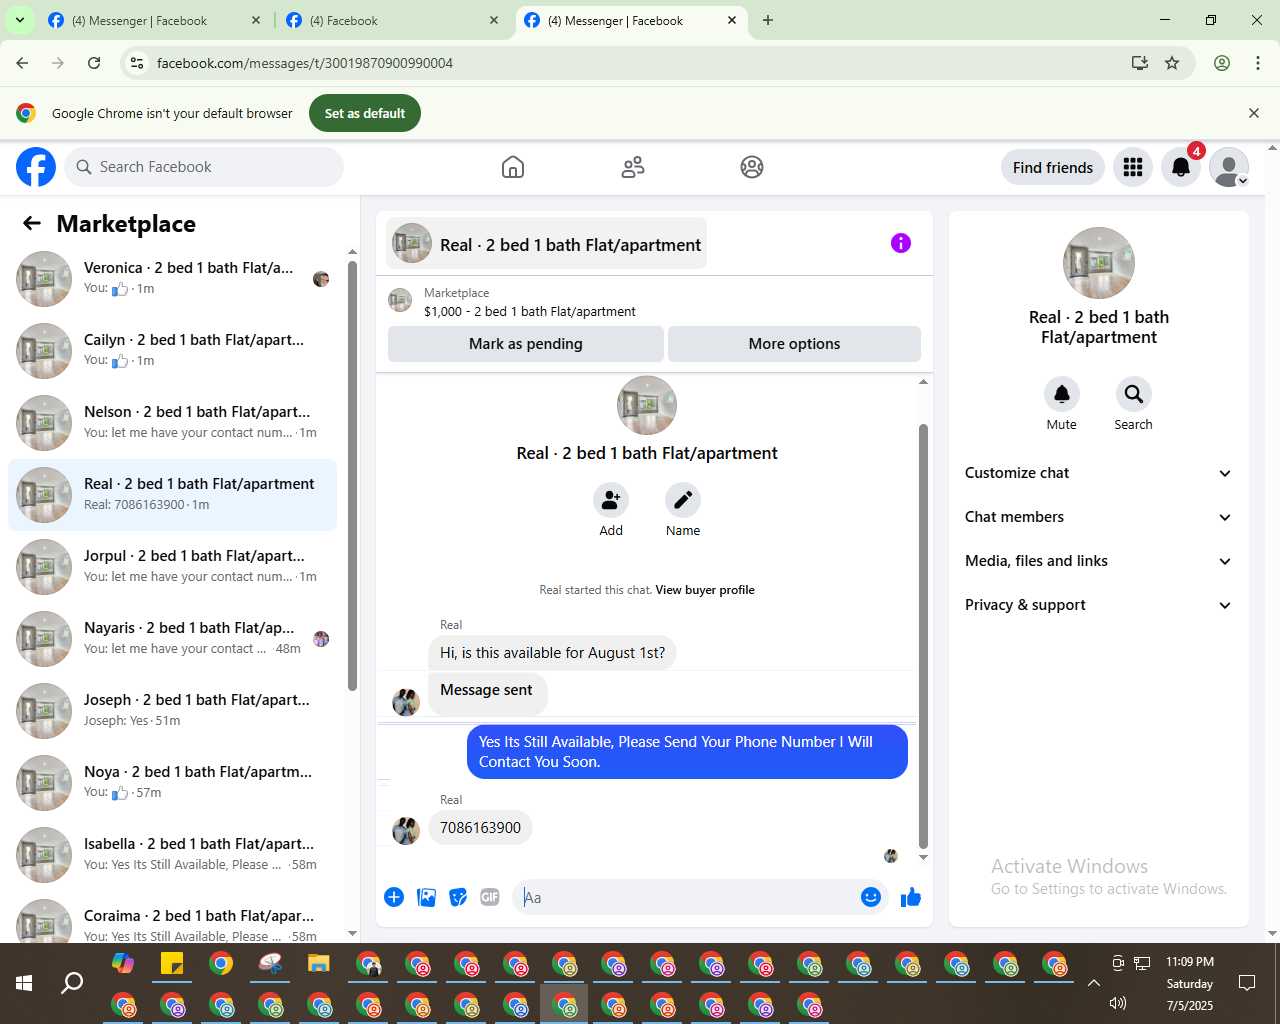1280x1024 pixels.
Task: Open the Nelson conversation
Action: [x=173, y=423]
